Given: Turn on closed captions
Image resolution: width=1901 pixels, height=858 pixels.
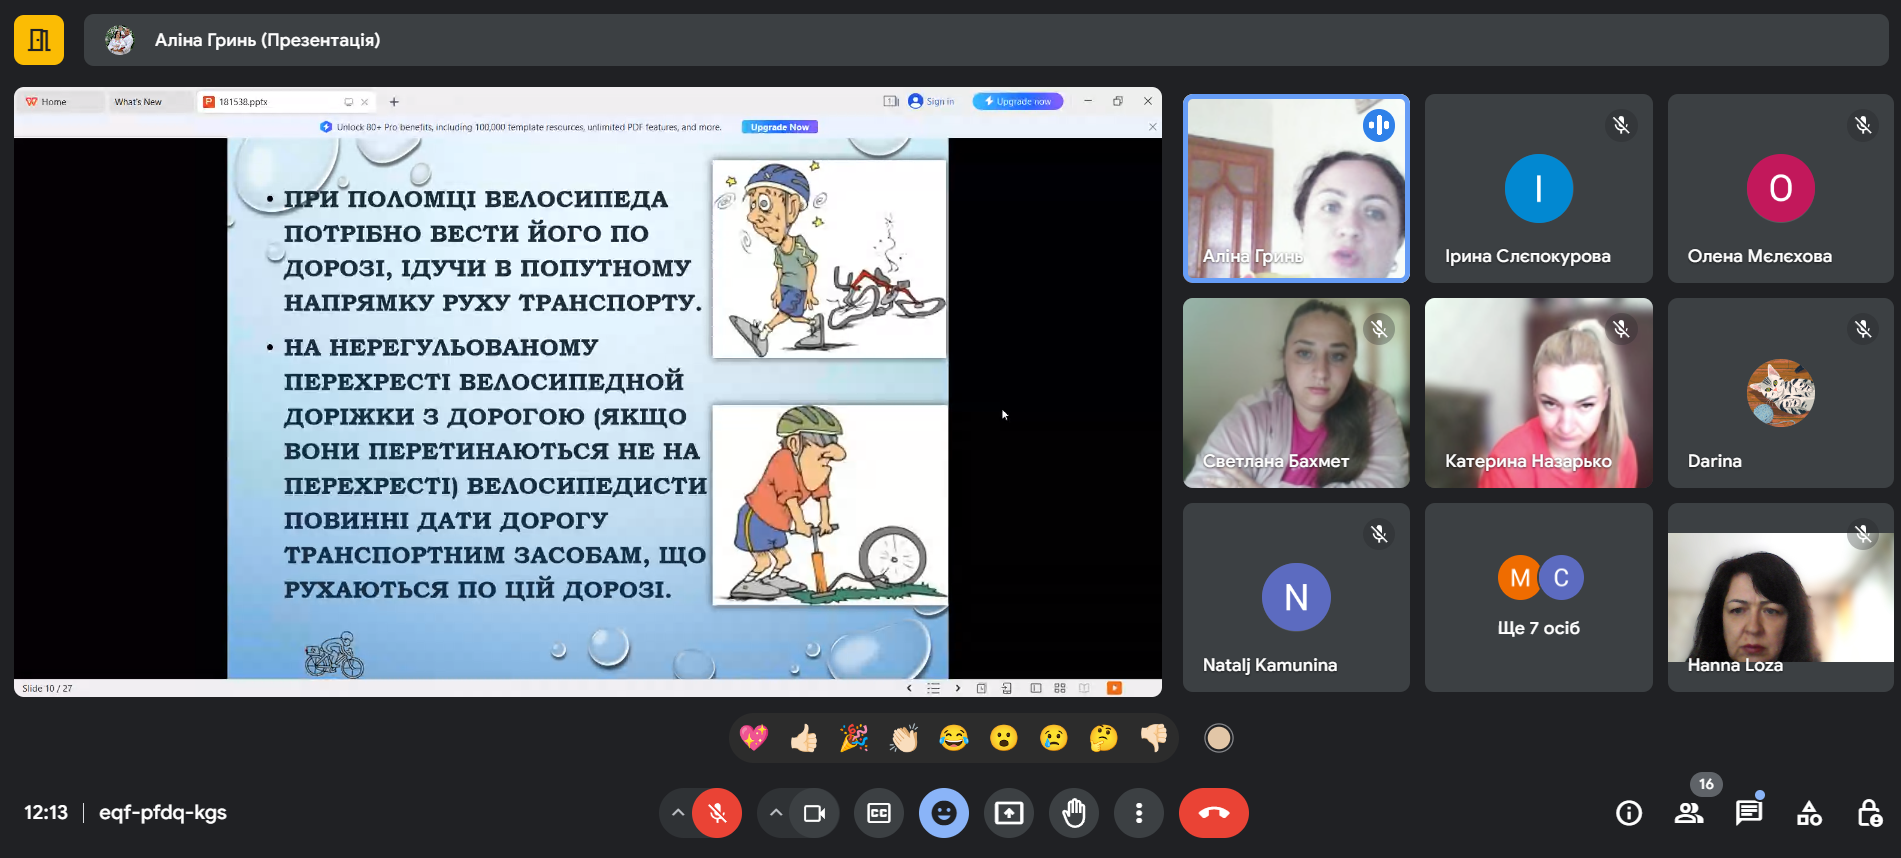Looking at the screenshot, I should [x=878, y=813].
